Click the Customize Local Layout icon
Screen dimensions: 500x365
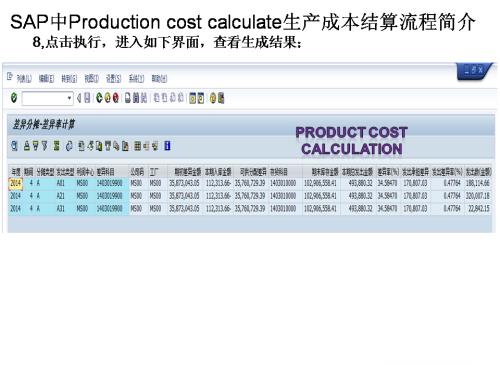point(221,98)
